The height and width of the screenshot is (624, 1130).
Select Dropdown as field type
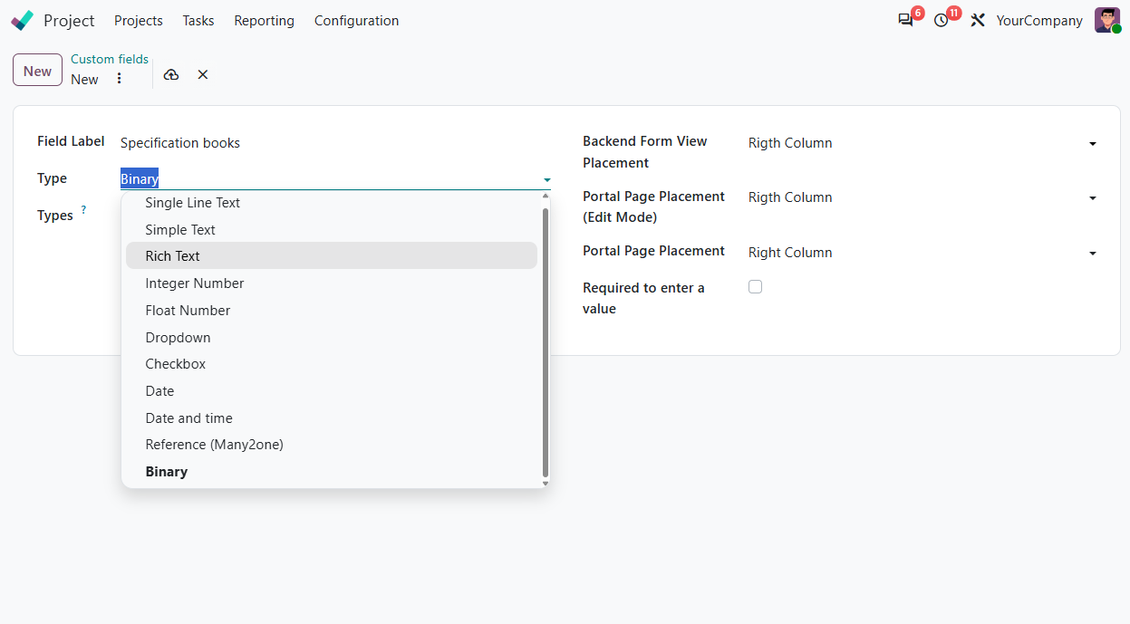click(x=332, y=337)
